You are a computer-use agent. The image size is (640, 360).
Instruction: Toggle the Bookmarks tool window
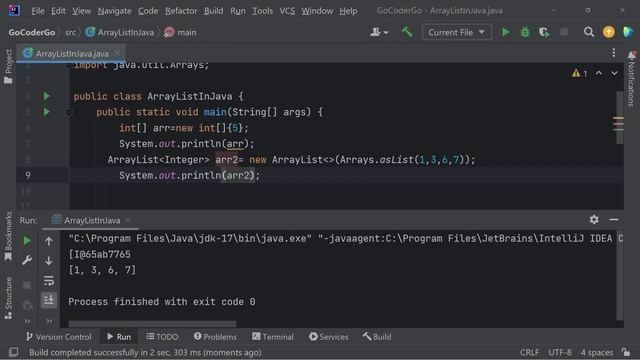pyautogui.click(x=8, y=236)
